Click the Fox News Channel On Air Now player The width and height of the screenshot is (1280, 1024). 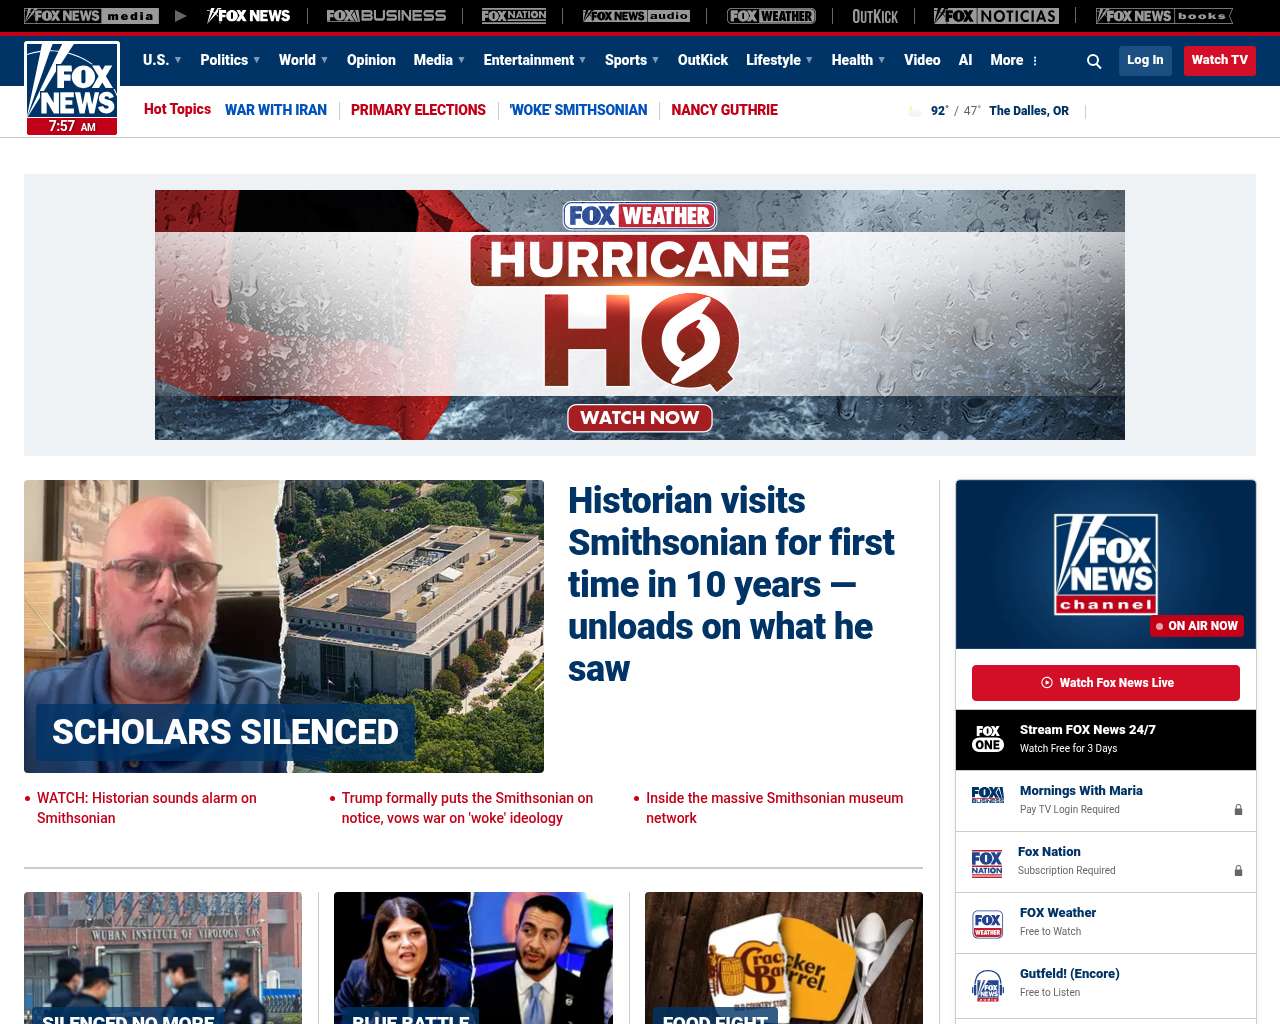(x=1106, y=564)
